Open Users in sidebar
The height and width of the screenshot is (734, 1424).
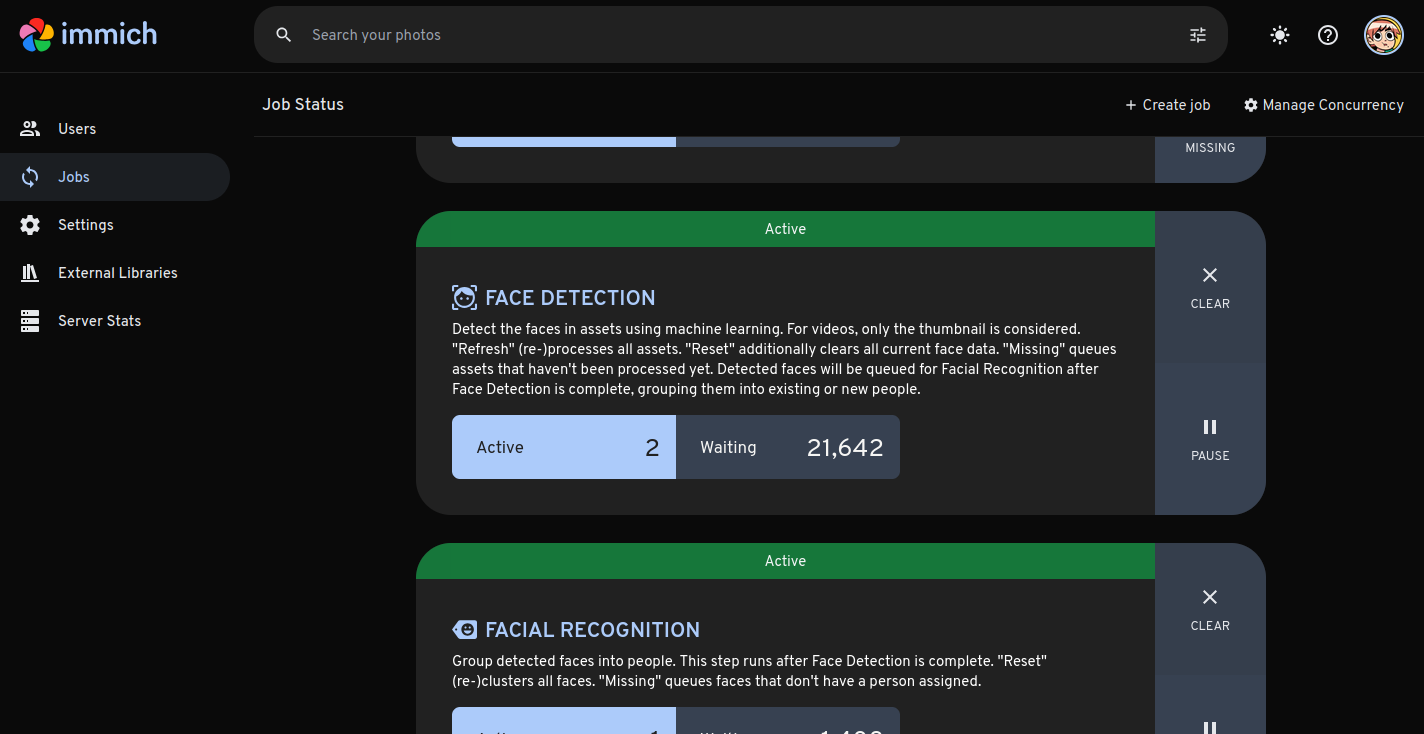(77, 129)
